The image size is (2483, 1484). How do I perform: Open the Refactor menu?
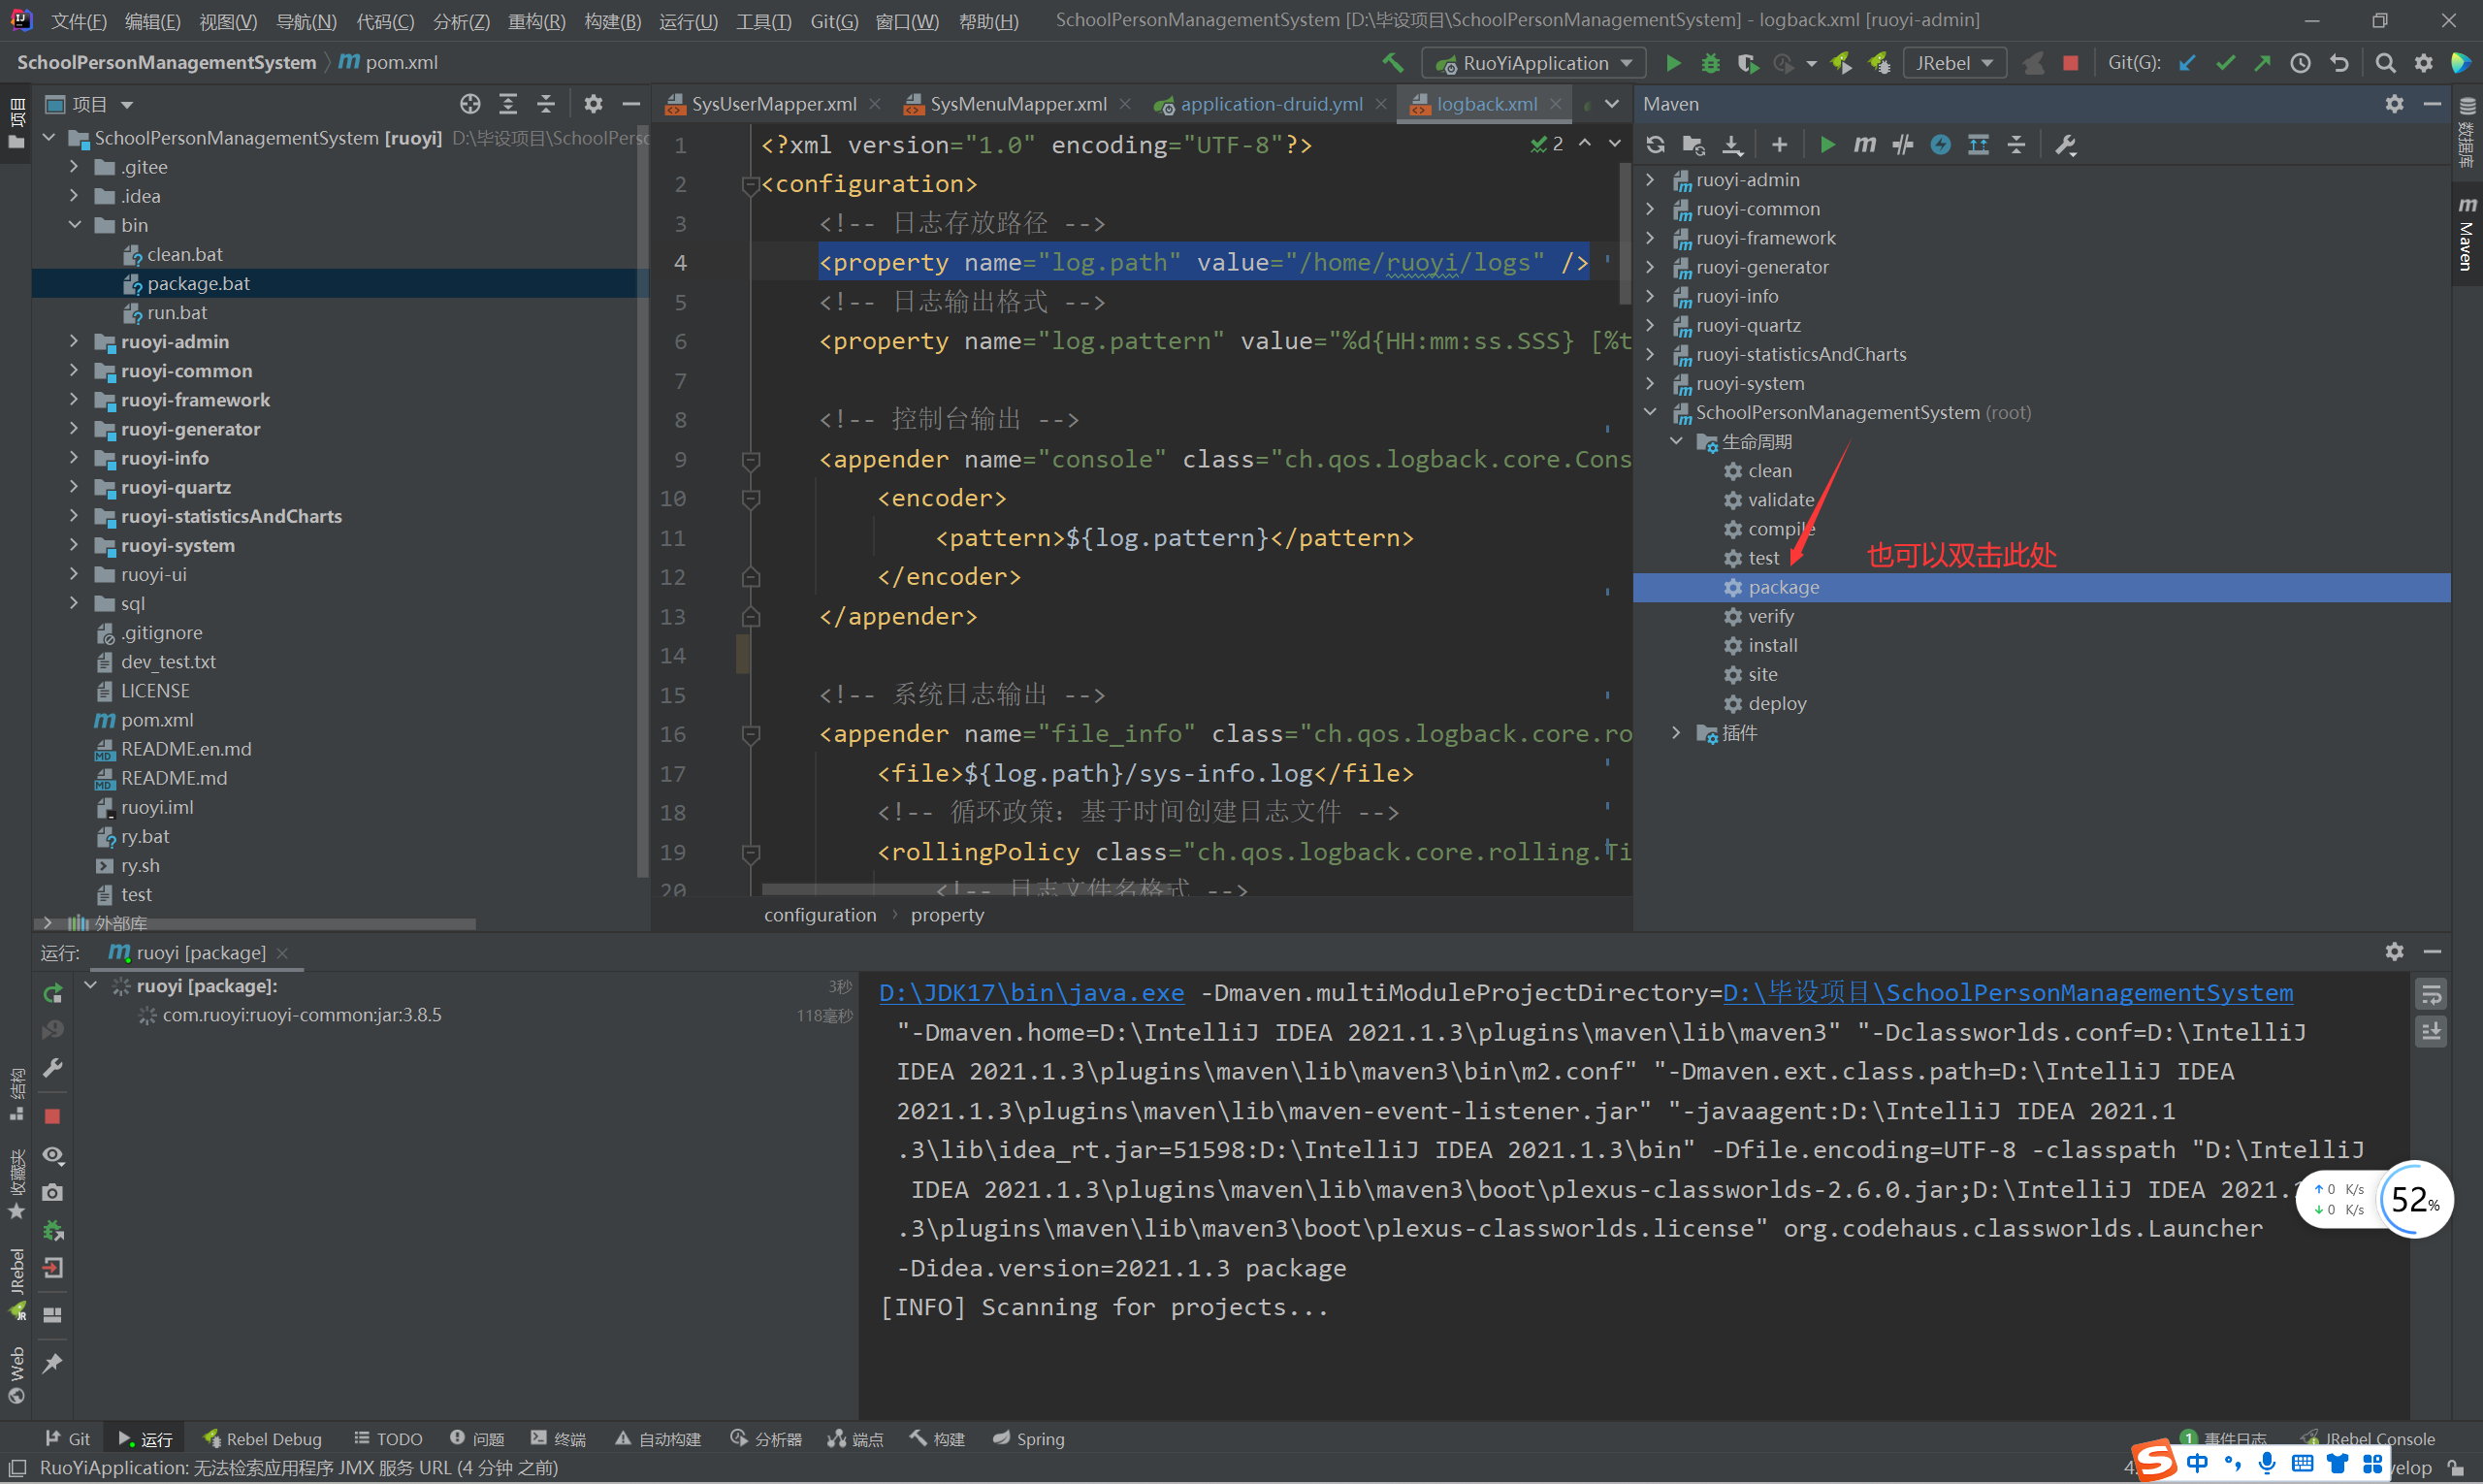536,21
